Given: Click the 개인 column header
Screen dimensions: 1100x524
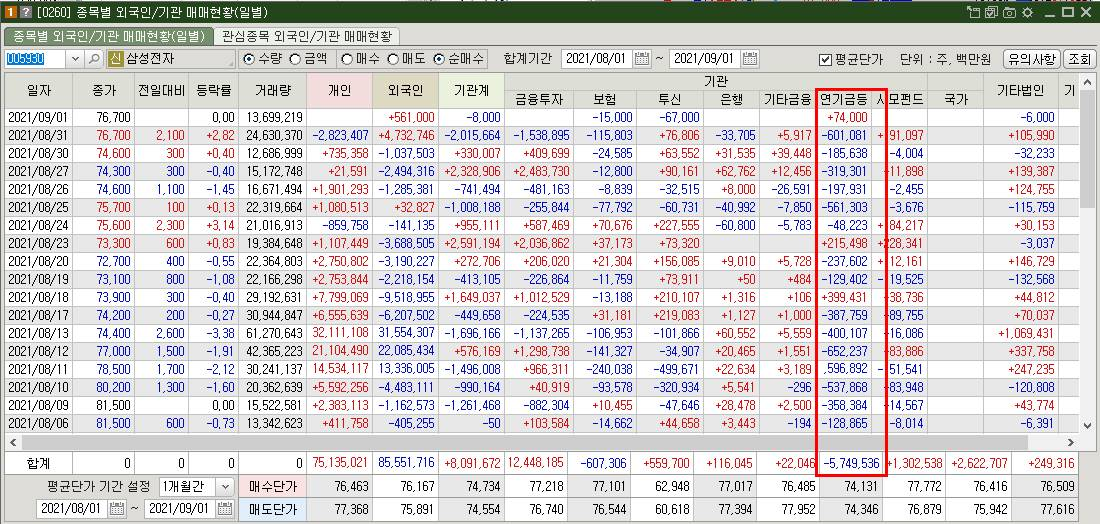Looking at the screenshot, I should point(340,90).
